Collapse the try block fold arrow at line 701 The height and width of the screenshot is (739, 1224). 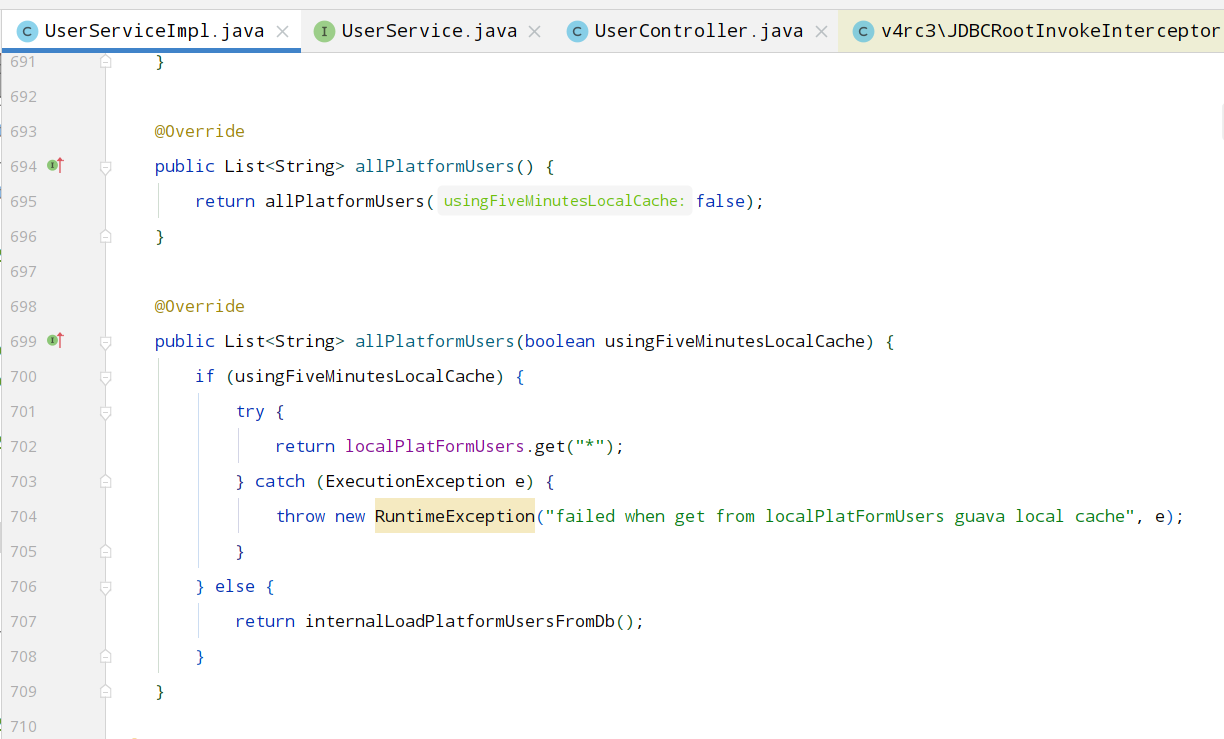click(105, 411)
